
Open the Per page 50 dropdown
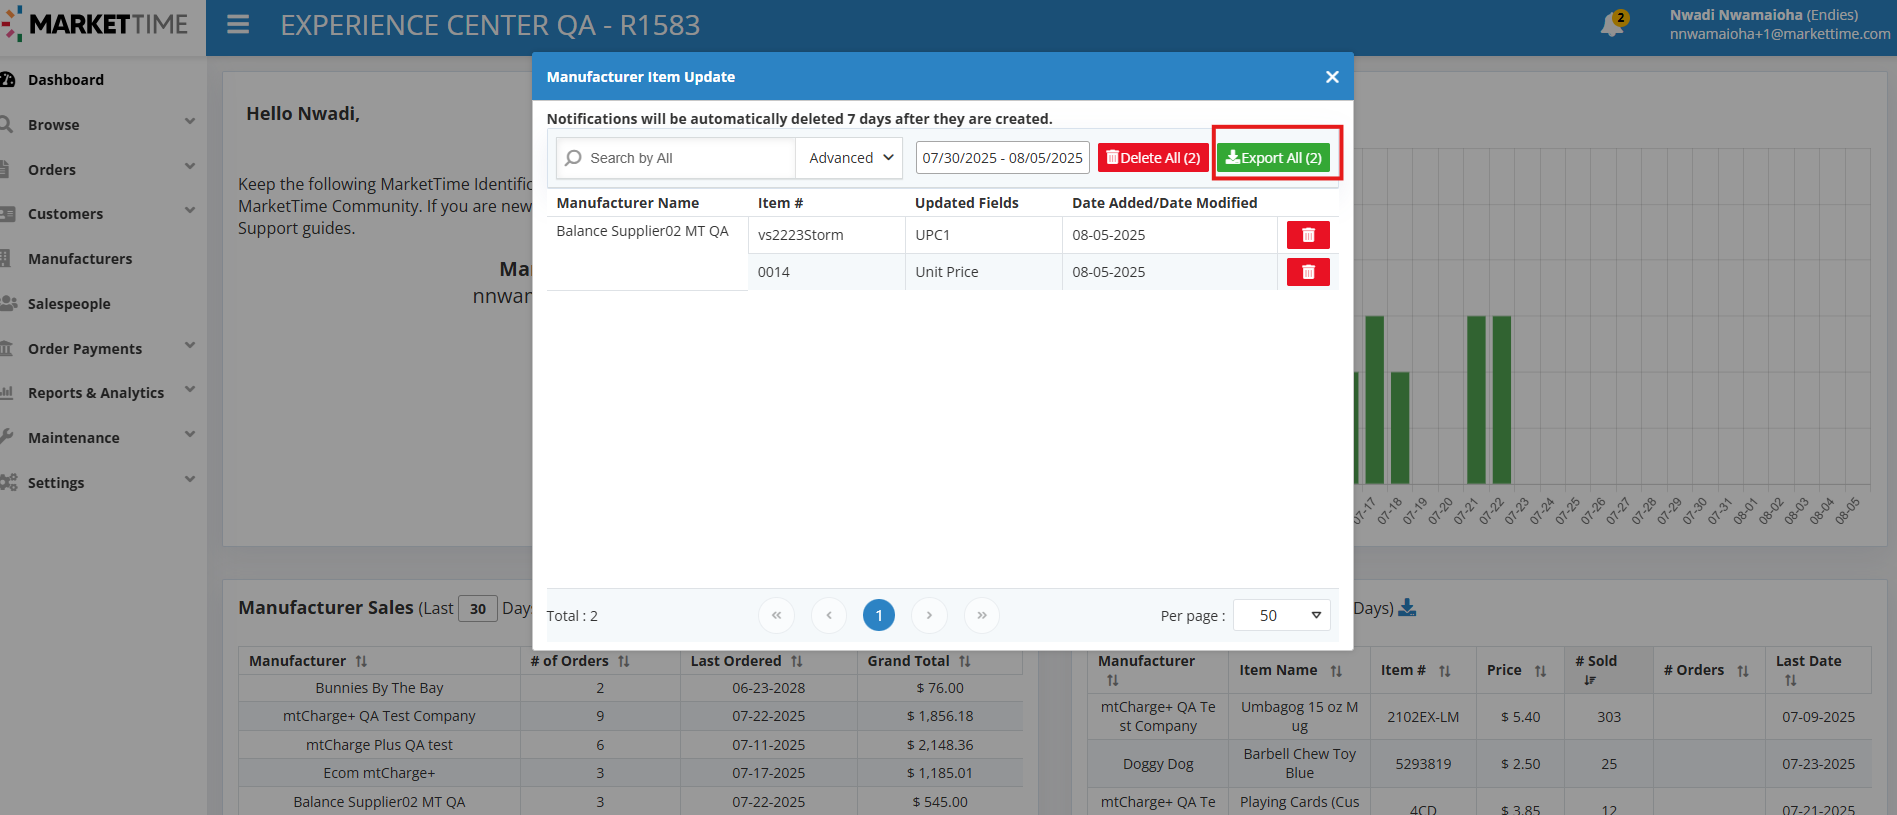point(1282,615)
